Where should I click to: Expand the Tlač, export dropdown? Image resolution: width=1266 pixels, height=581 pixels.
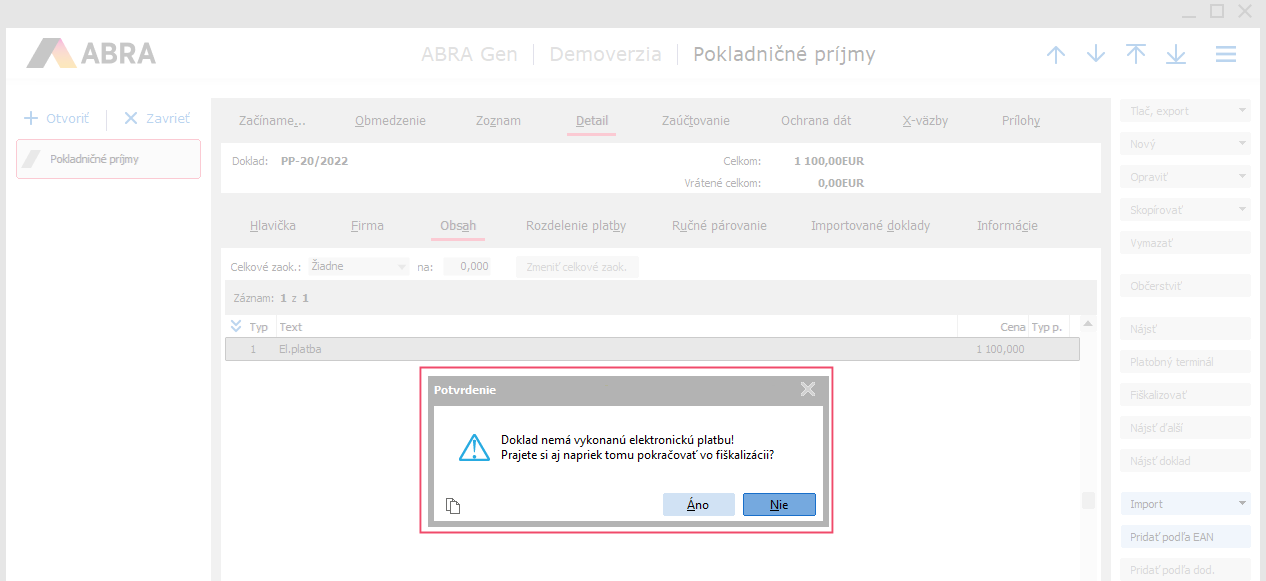pyautogui.click(x=1243, y=111)
